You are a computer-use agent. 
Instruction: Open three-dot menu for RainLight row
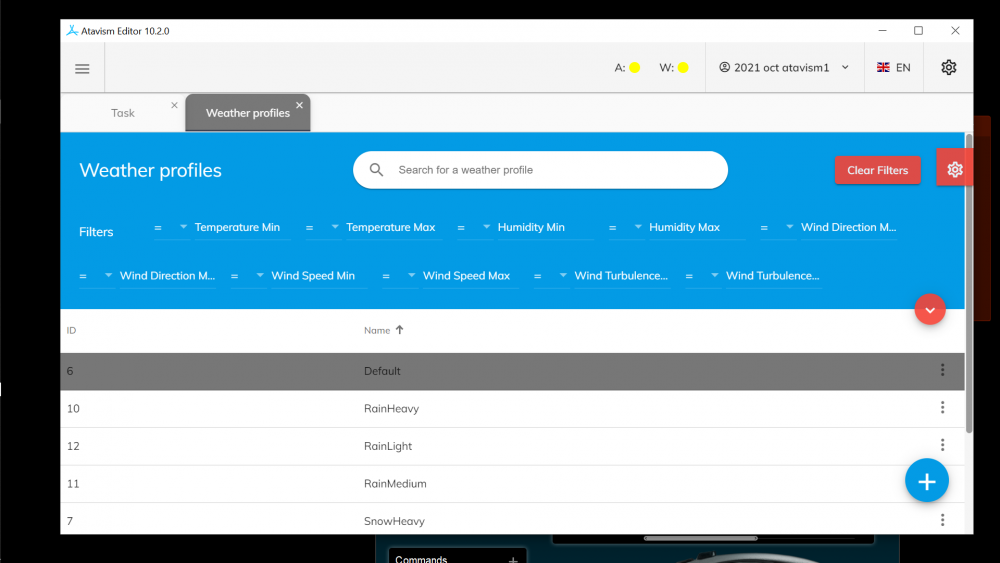(942, 445)
